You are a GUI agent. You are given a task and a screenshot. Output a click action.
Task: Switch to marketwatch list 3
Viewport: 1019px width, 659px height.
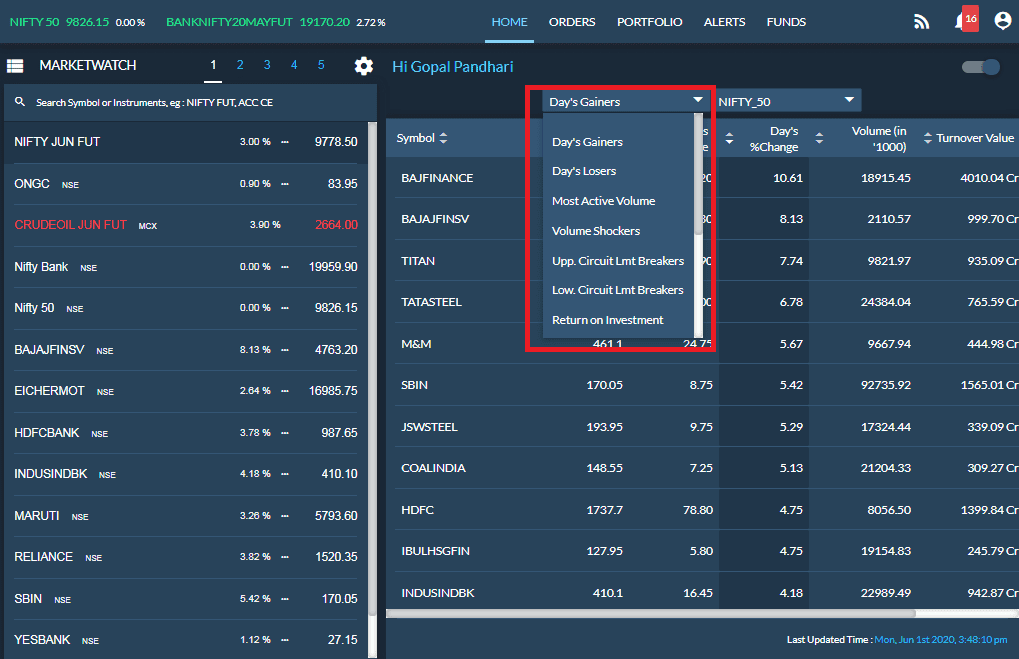267,65
